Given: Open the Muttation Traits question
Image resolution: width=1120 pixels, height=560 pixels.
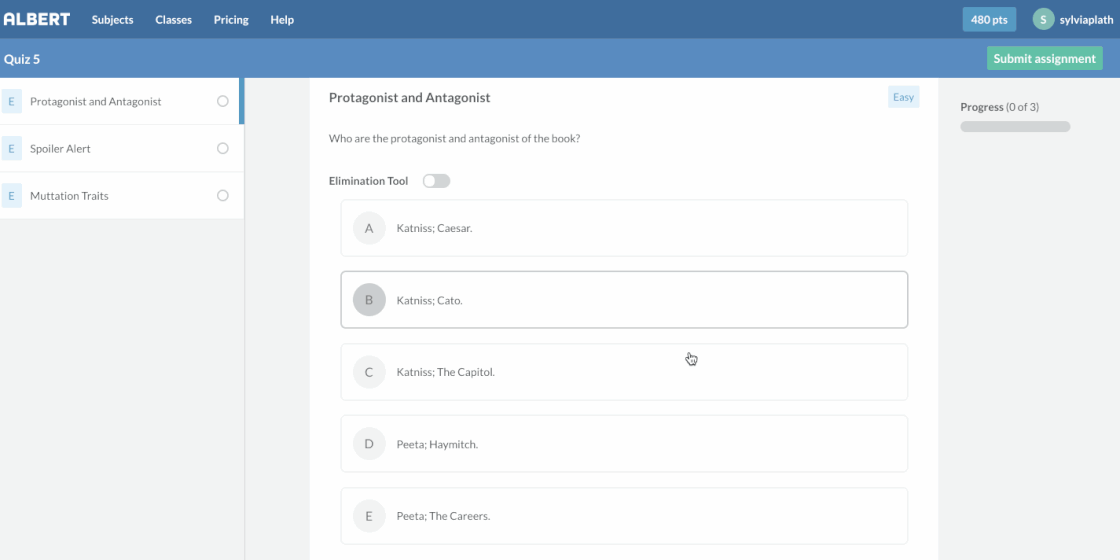Looking at the screenshot, I should 69,196.
